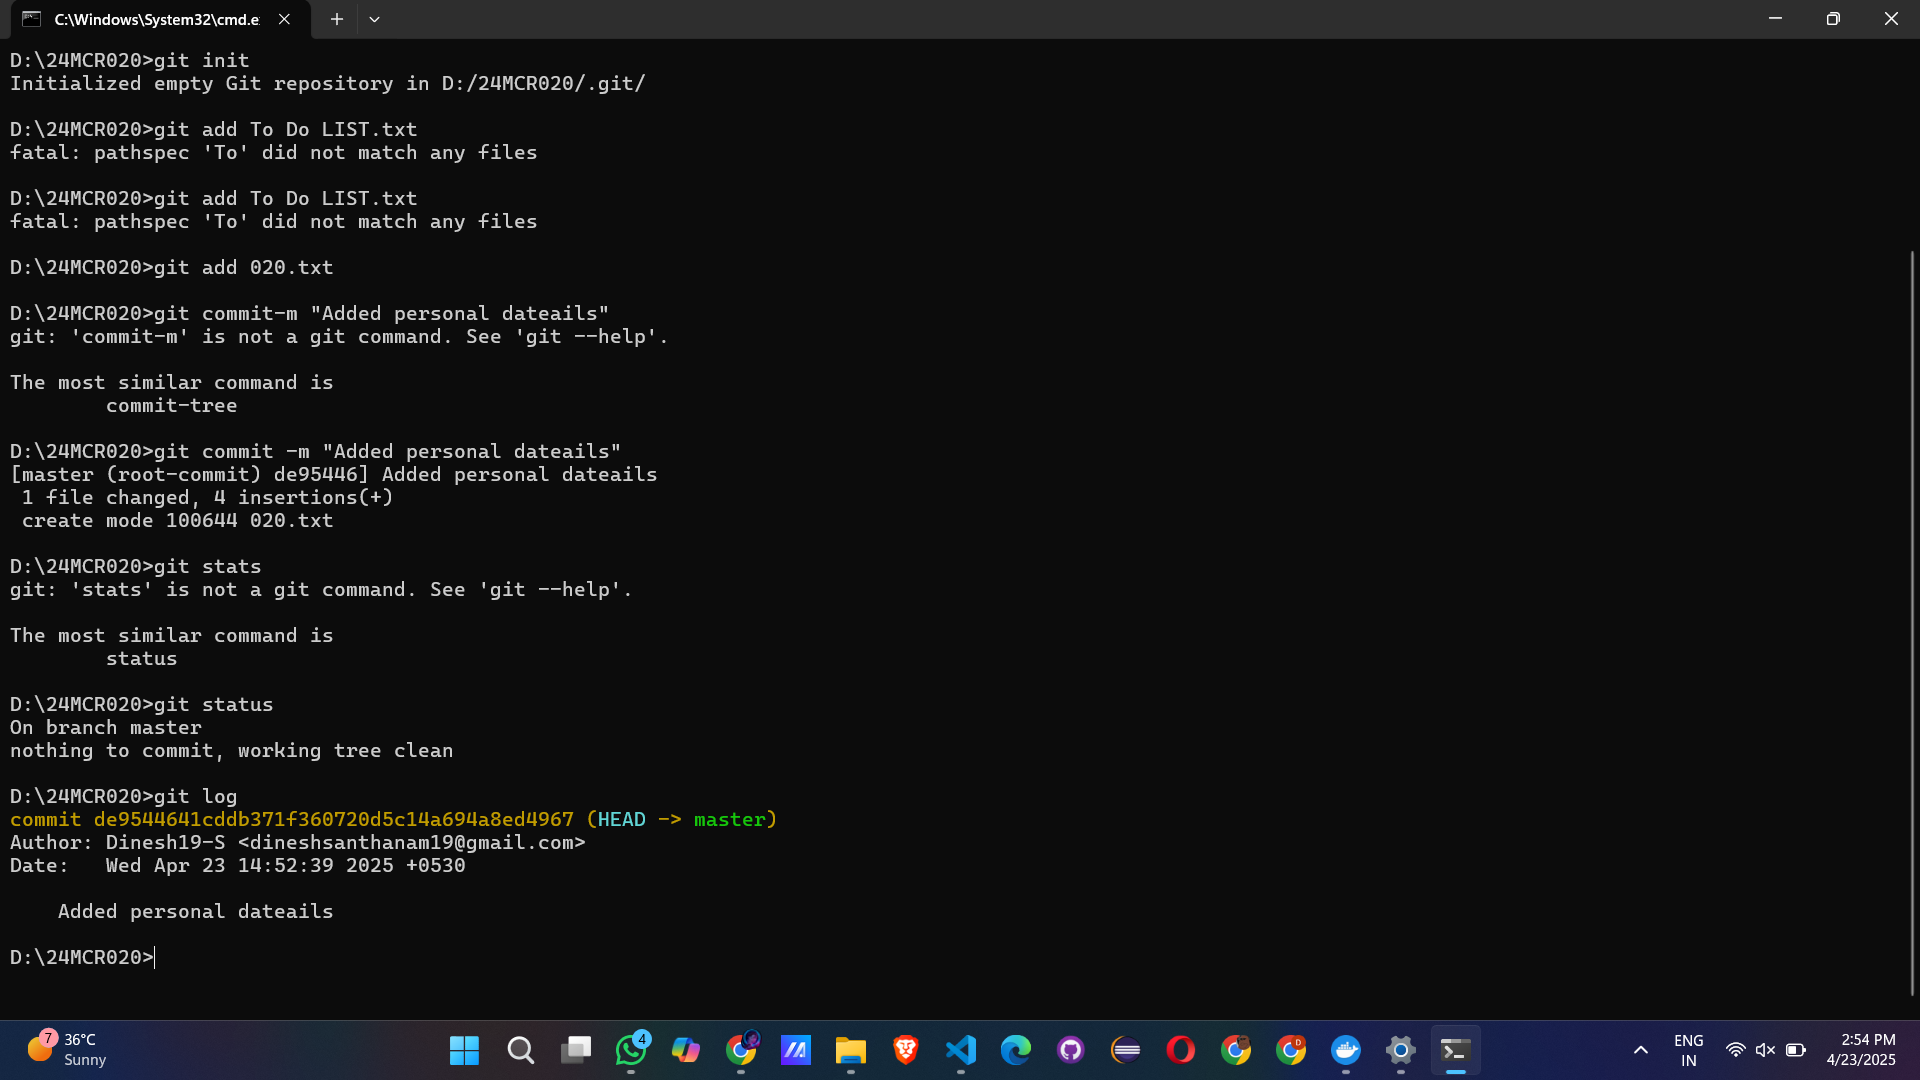Click 'git commit -m' successful command line
The height and width of the screenshot is (1080, 1920).
(x=316, y=451)
